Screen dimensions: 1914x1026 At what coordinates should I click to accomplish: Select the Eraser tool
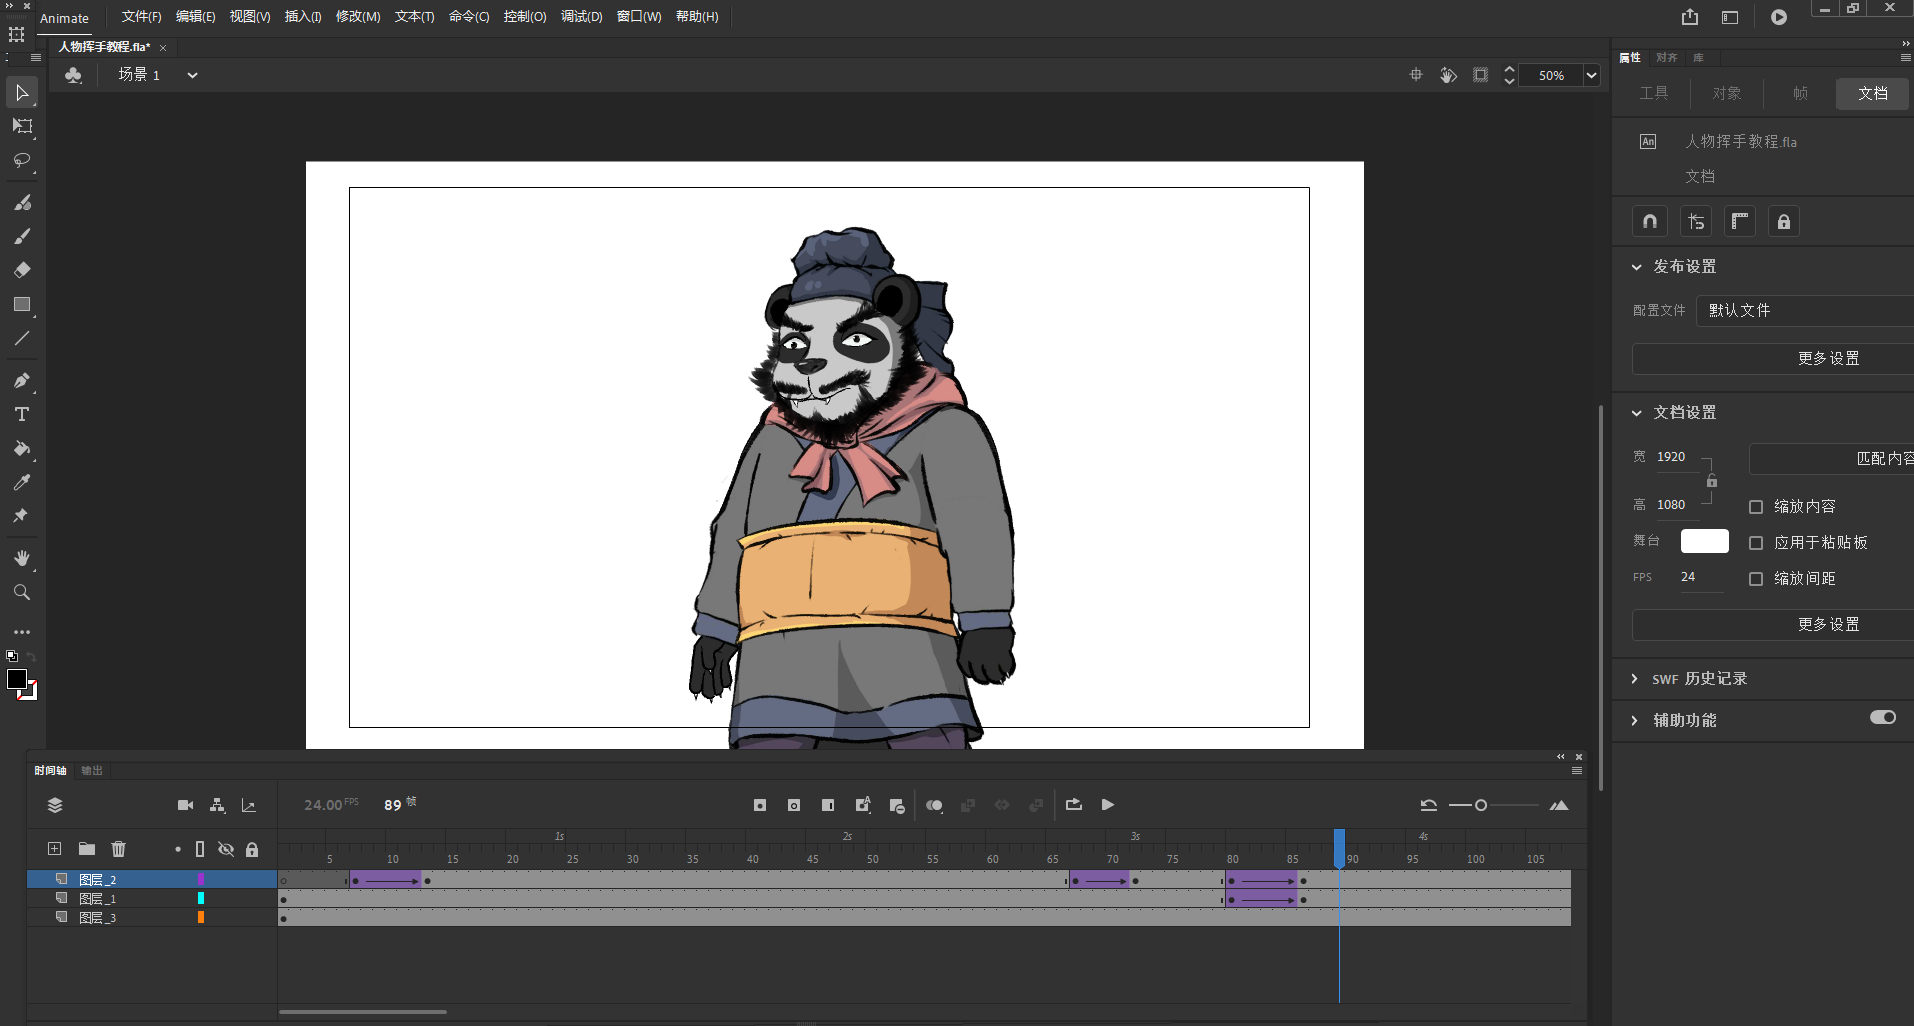[22, 270]
